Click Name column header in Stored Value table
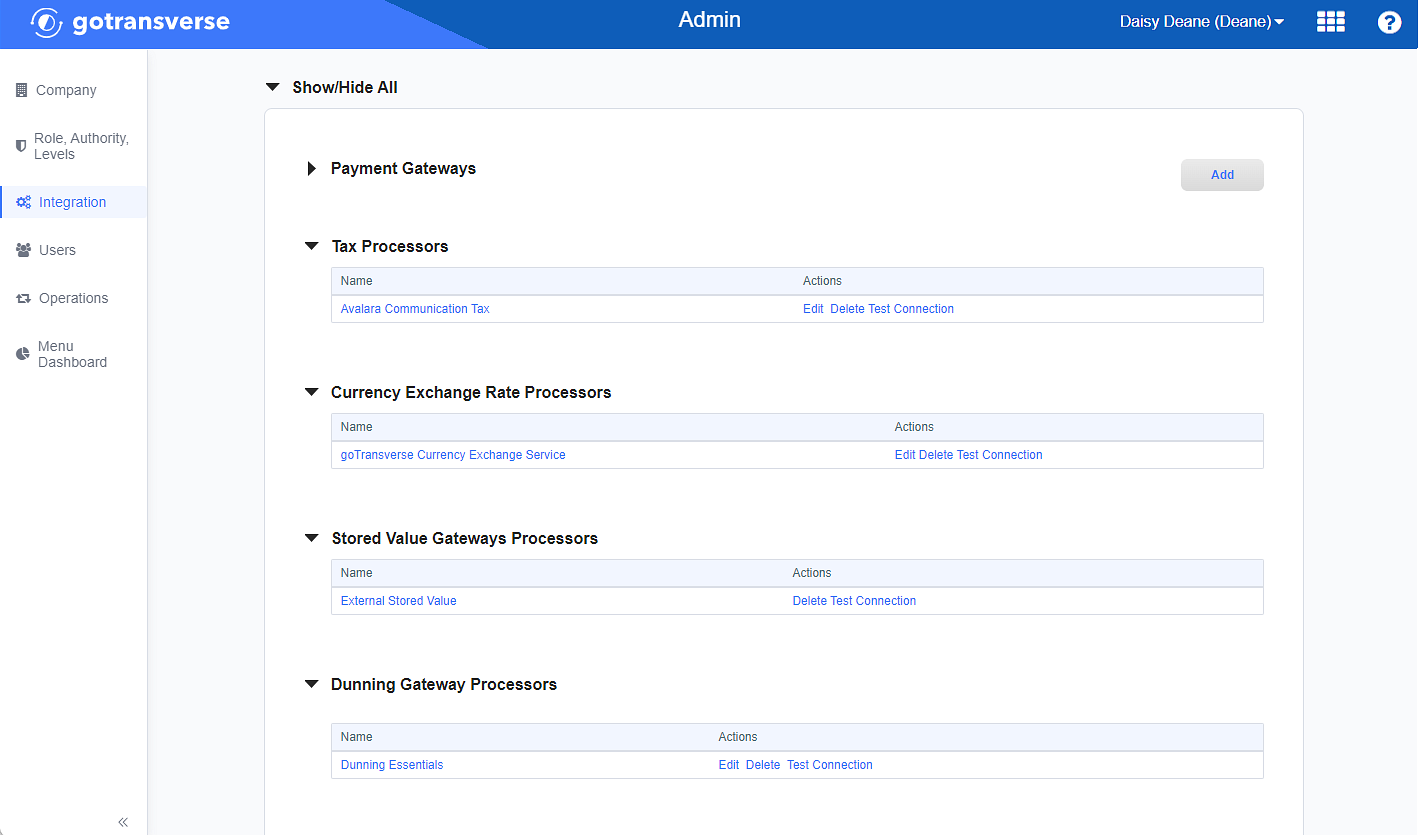The image size is (1418, 835). [356, 573]
